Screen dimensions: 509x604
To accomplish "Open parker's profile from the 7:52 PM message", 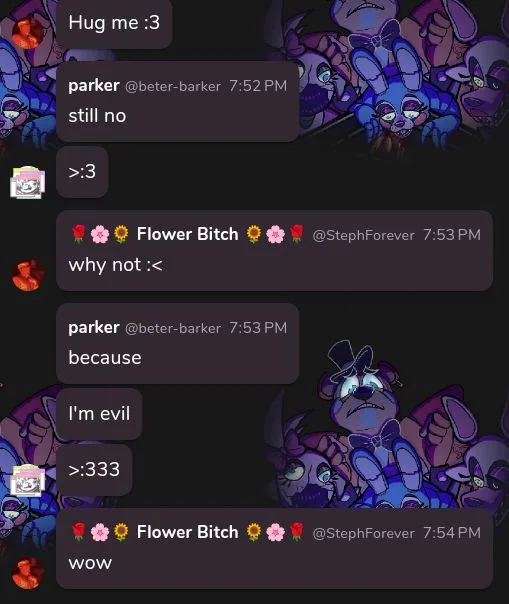I will click(94, 86).
